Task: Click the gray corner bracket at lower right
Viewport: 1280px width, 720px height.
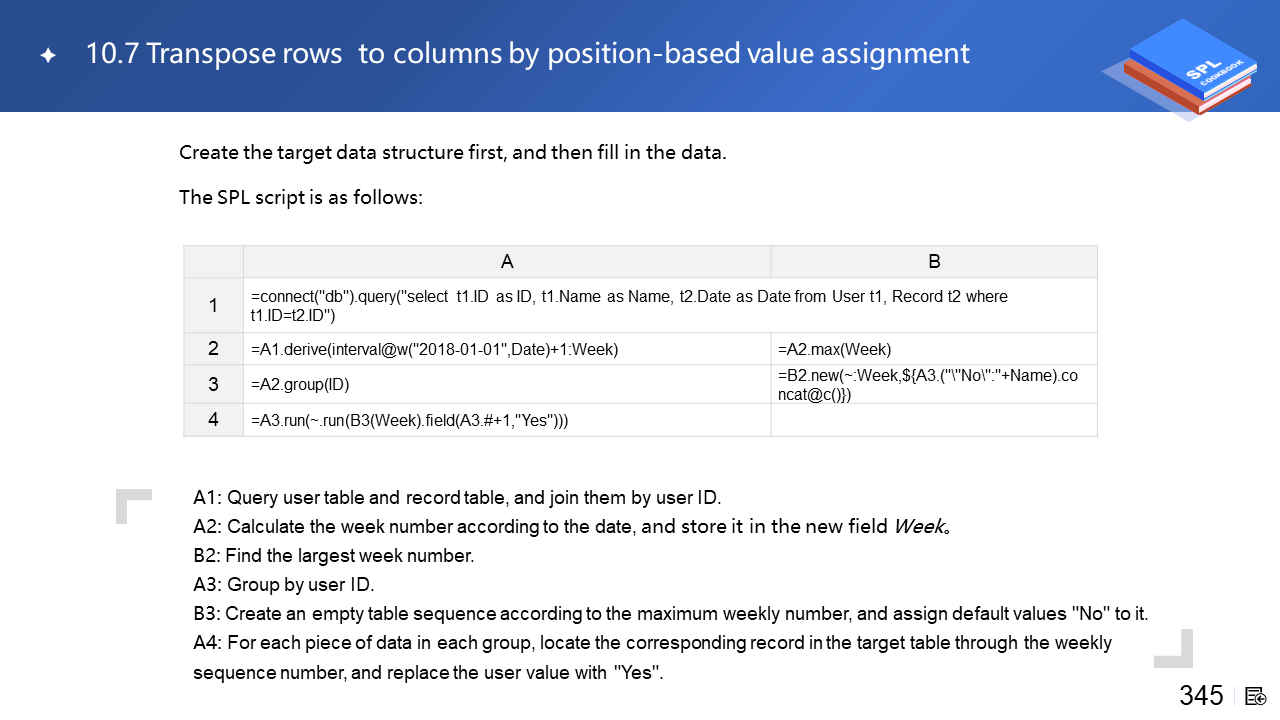Action: pos(1174,648)
